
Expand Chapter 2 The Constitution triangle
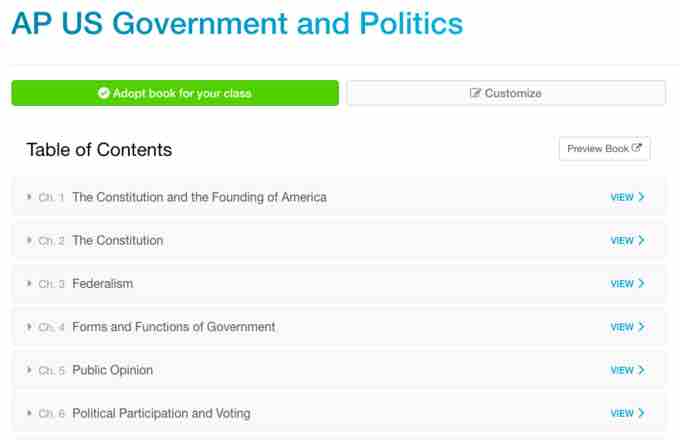[30, 240]
